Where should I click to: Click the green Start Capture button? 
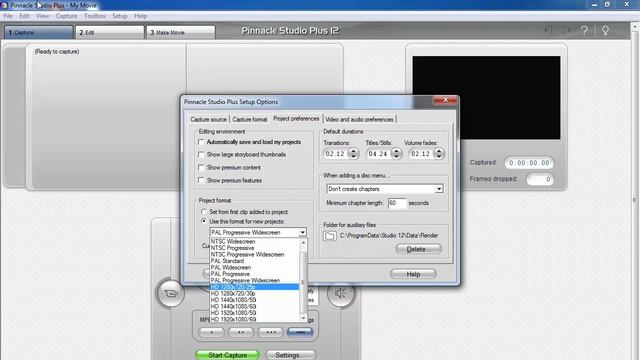(x=227, y=355)
